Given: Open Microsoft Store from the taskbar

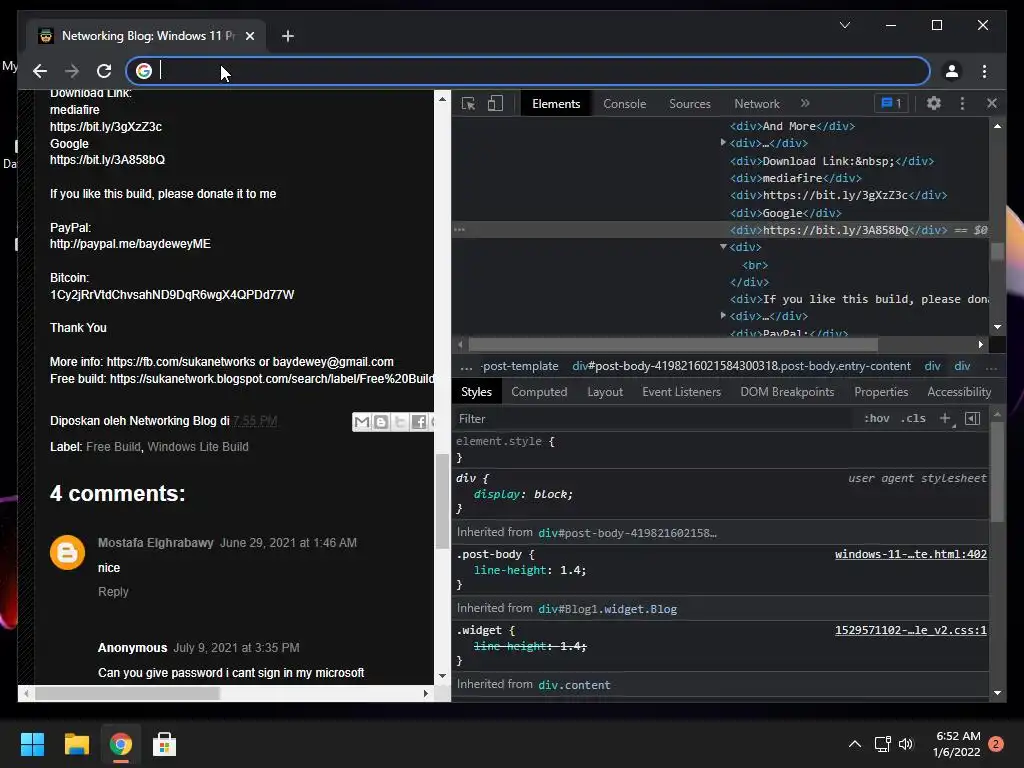Looking at the screenshot, I should pos(164,744).
